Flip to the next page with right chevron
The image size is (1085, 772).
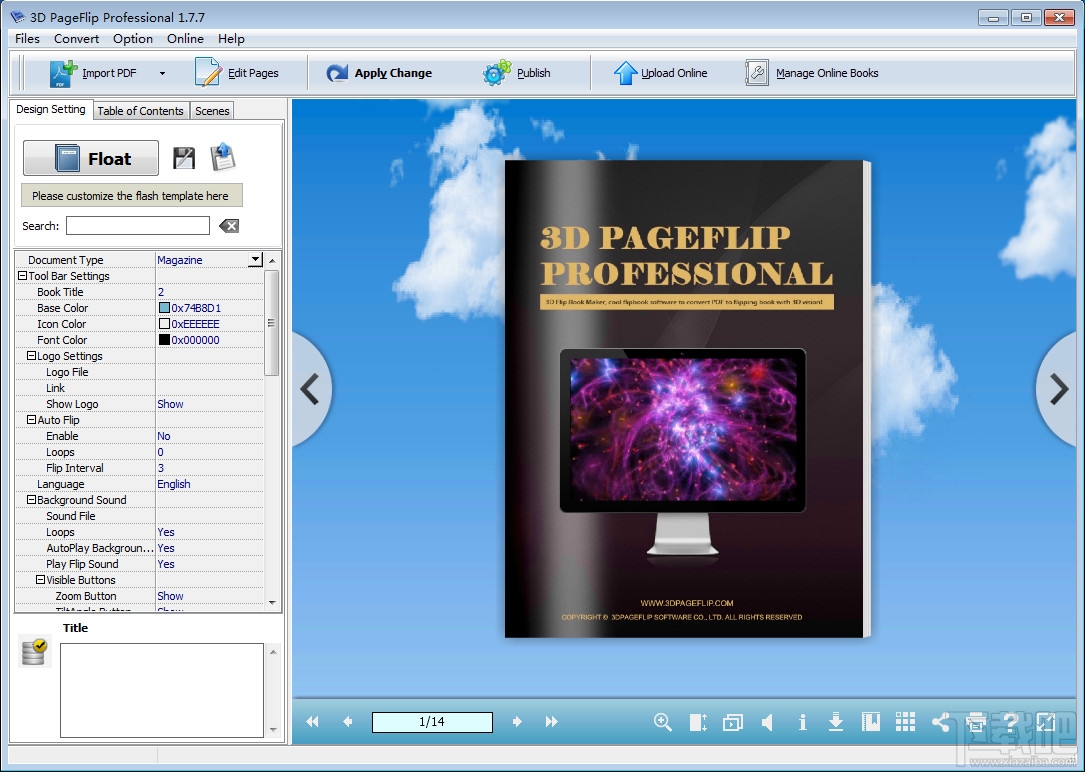1058,389
